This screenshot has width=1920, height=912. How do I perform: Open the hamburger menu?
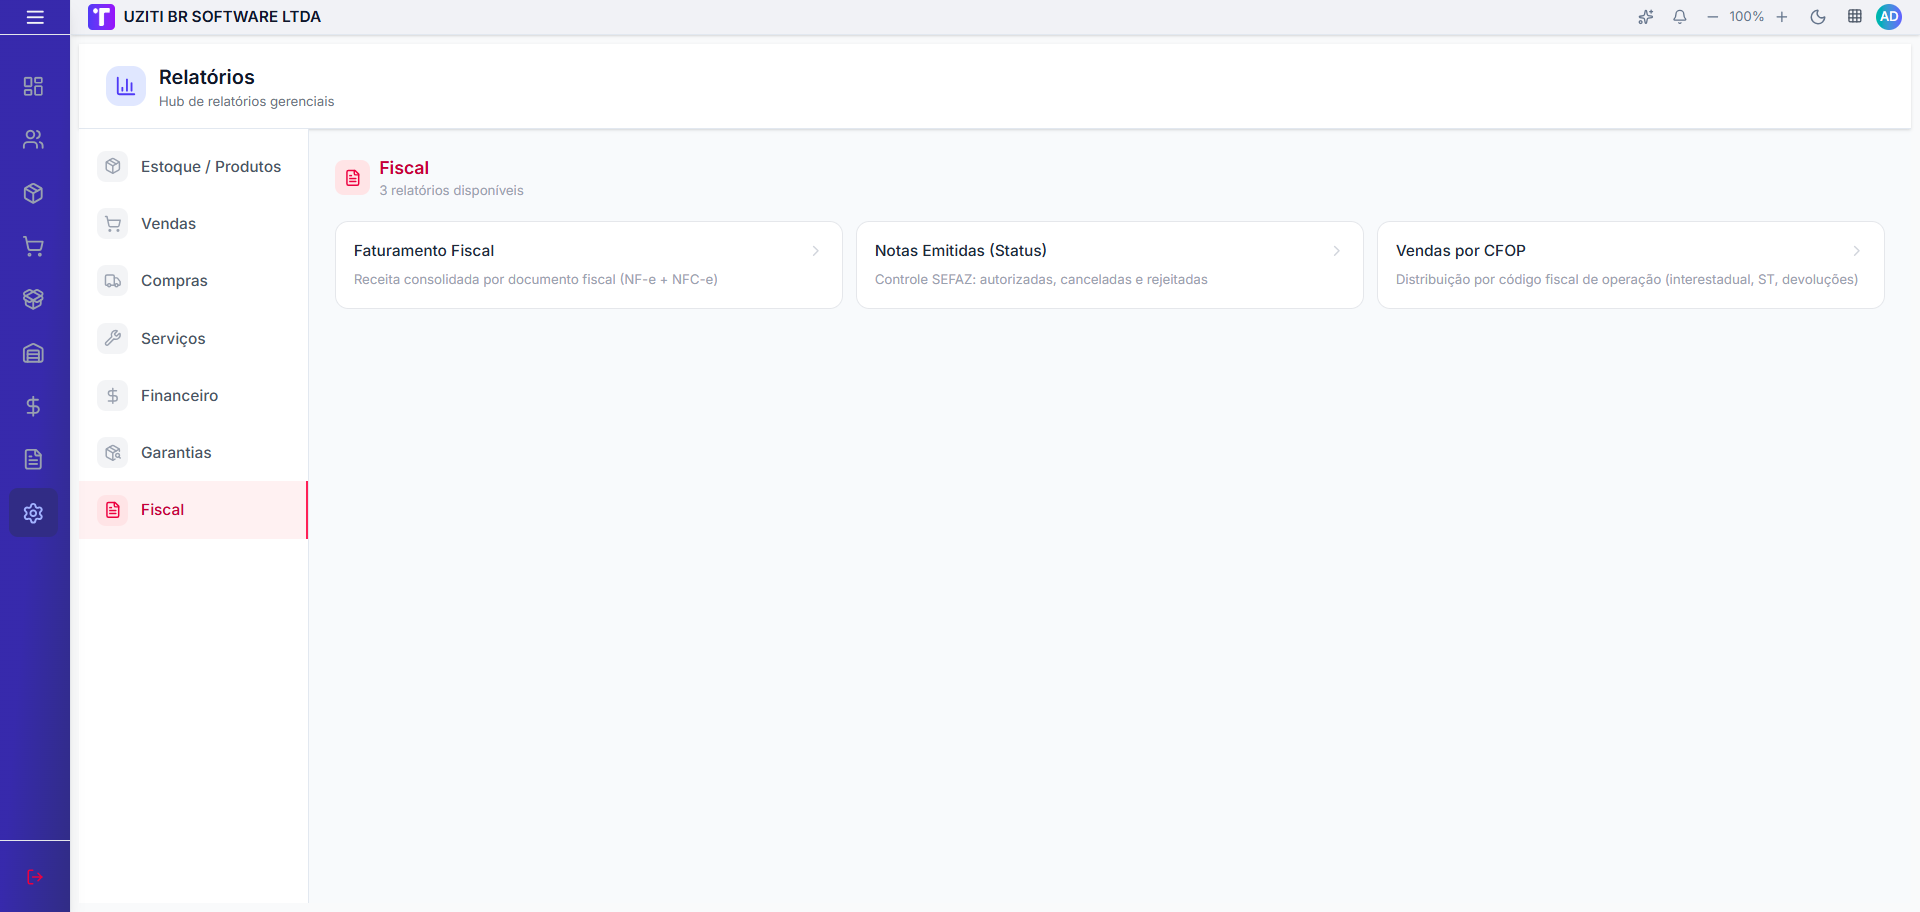pyautogui.click(x=35, y=17)
